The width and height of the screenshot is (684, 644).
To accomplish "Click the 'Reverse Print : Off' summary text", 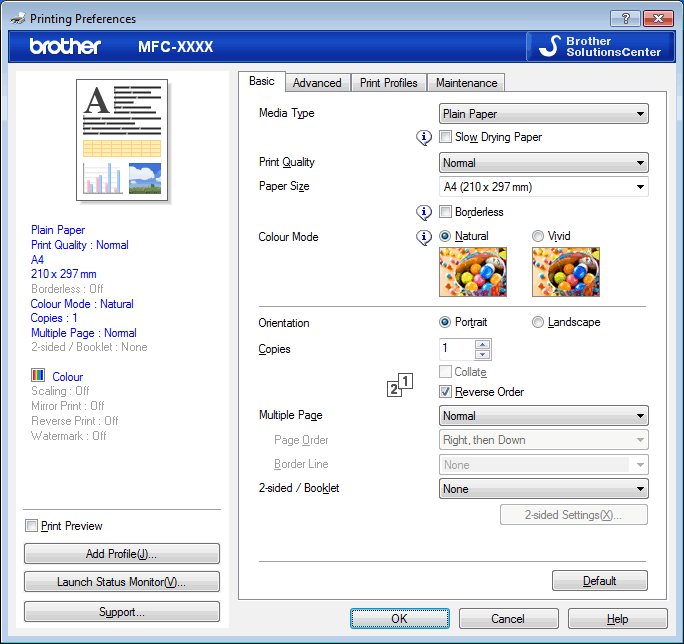I will (75, 421).
